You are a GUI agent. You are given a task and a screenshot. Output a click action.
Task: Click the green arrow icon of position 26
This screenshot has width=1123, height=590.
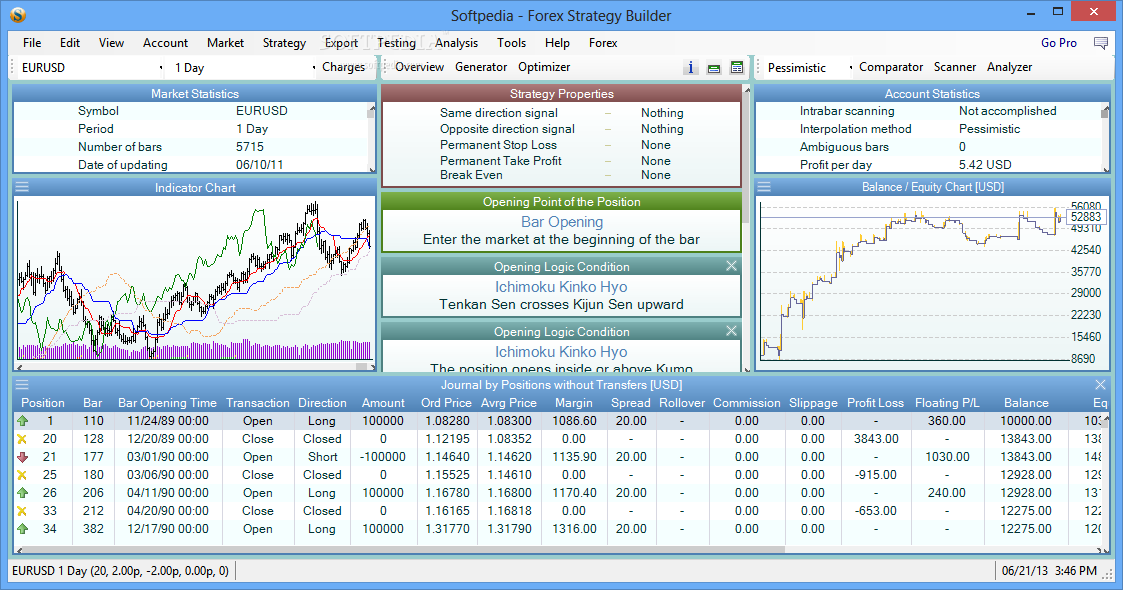pos(22,493)
